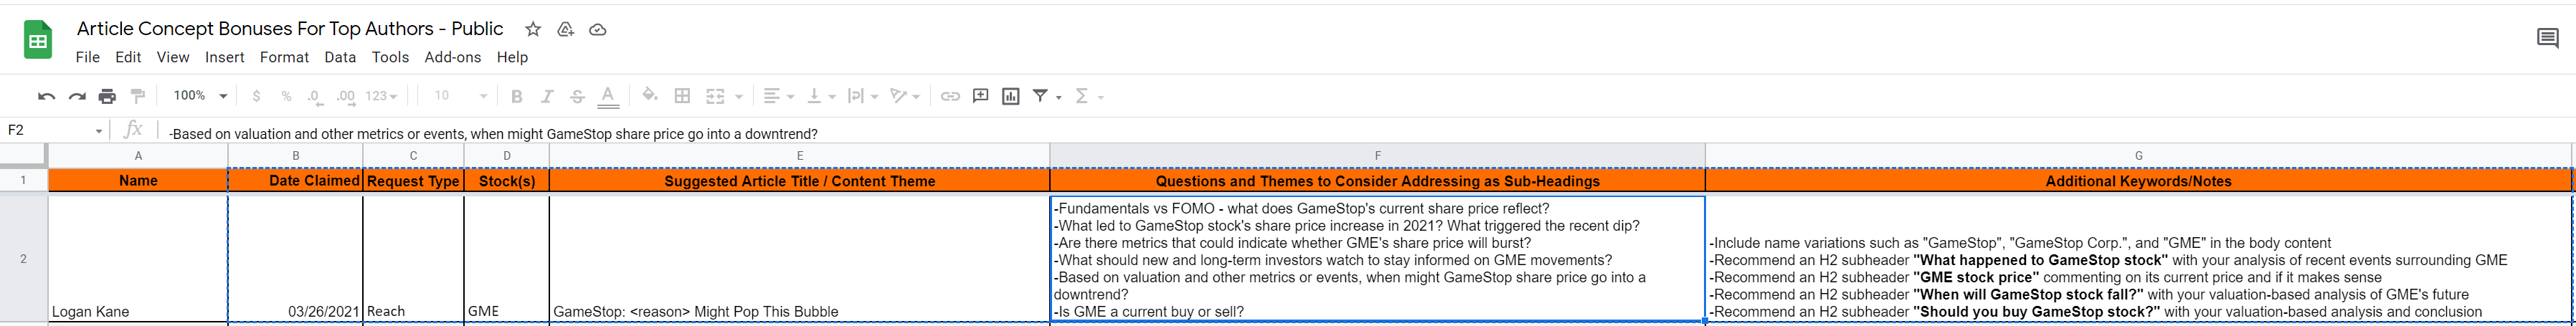2576x326 pixels.
Task: Click the Undo icon
Action: coord(46,96)
